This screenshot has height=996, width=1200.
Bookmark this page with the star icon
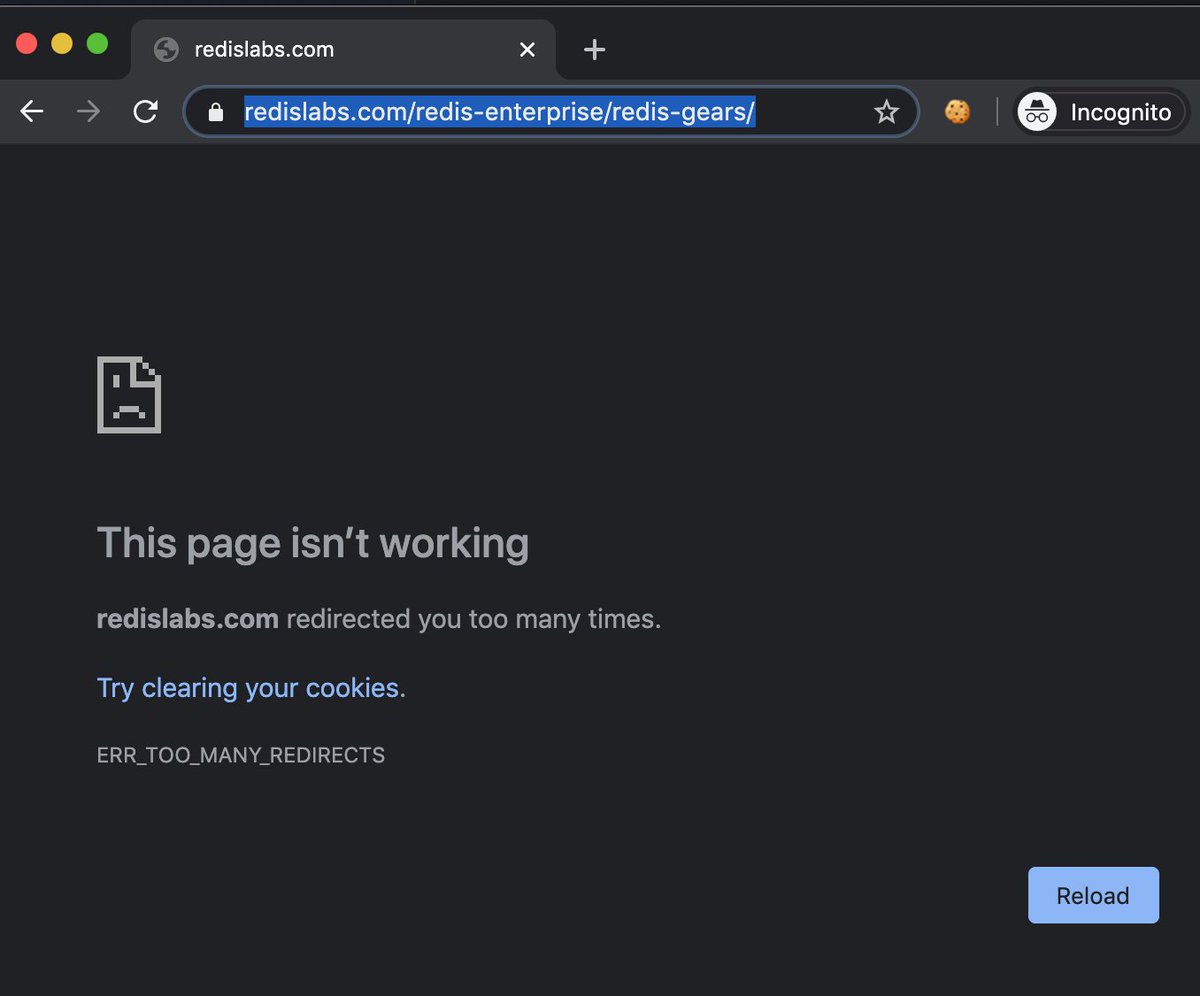pos(887,112)
